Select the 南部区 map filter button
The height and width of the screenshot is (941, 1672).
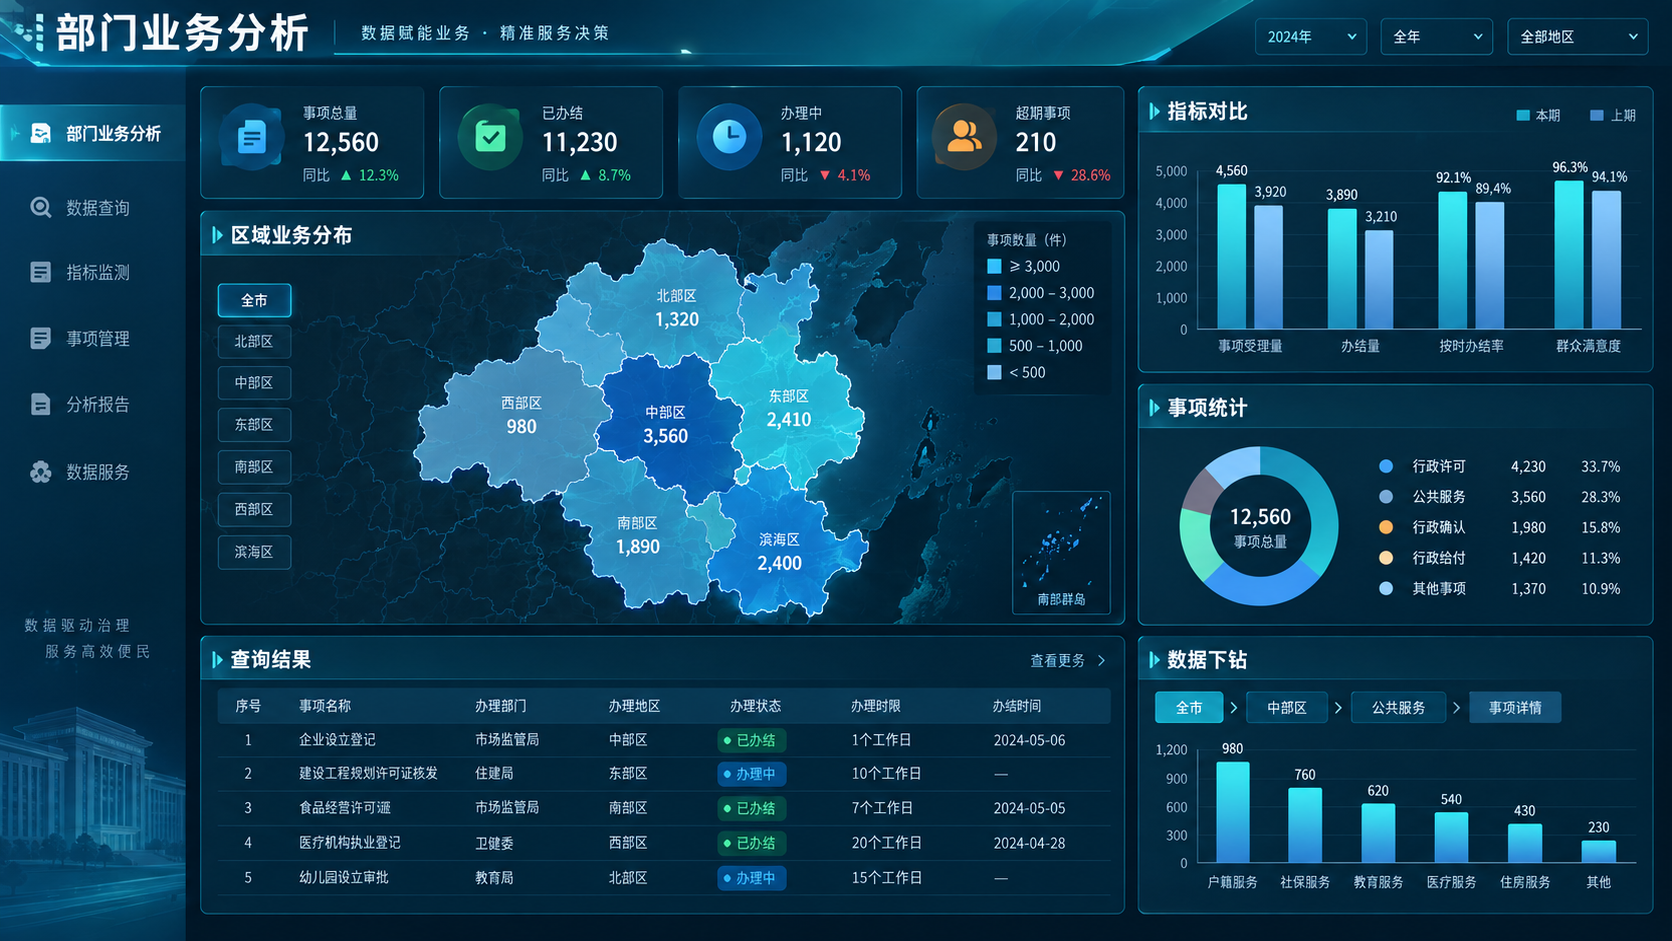point(254,467)
